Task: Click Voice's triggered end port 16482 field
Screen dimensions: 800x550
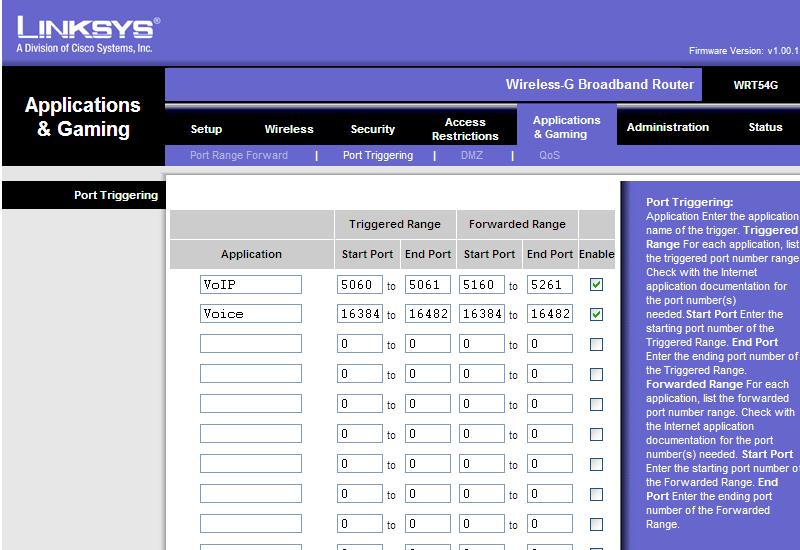Action: [428, 314]
